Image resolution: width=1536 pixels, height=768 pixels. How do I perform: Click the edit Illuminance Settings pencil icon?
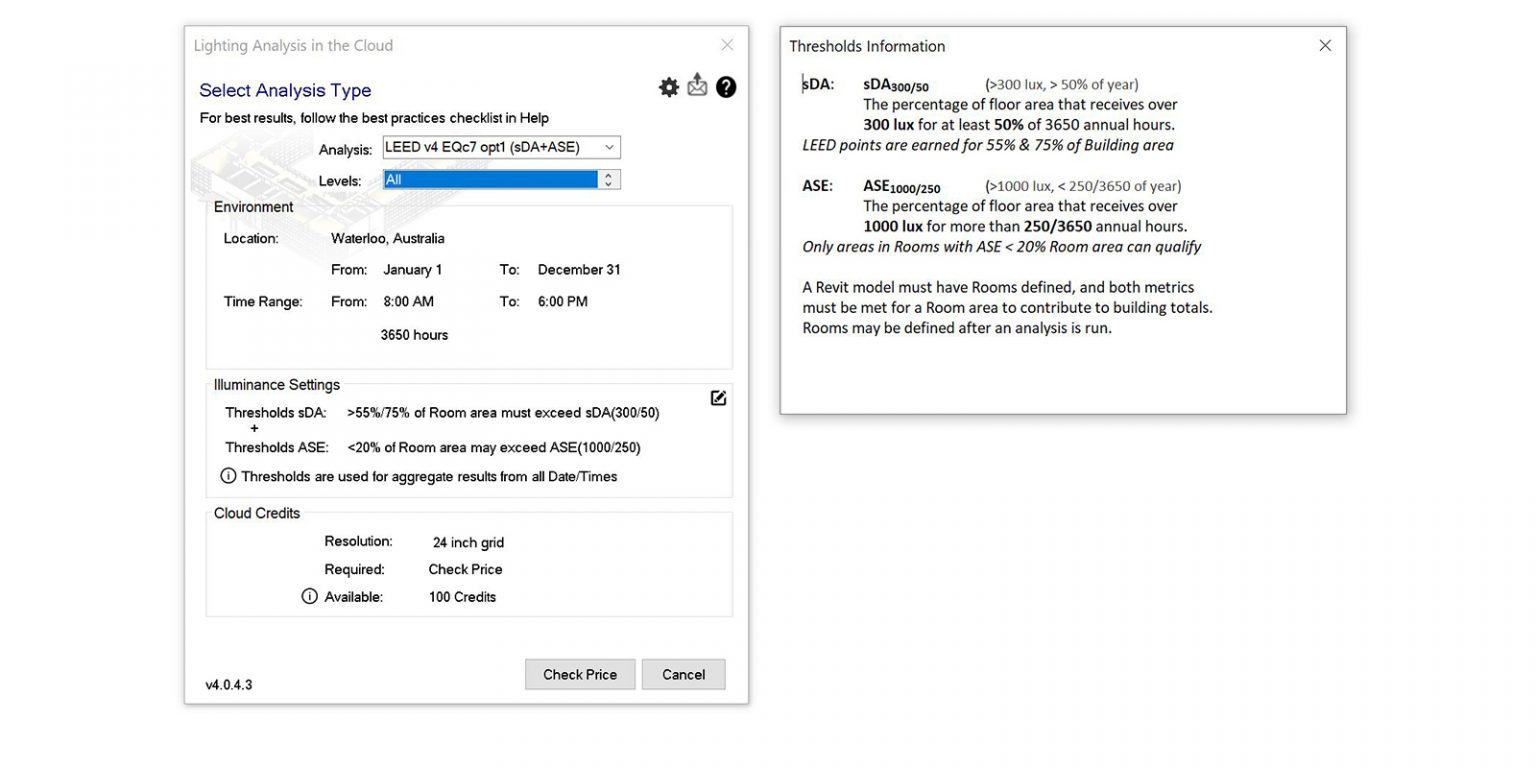pos(718,398)
